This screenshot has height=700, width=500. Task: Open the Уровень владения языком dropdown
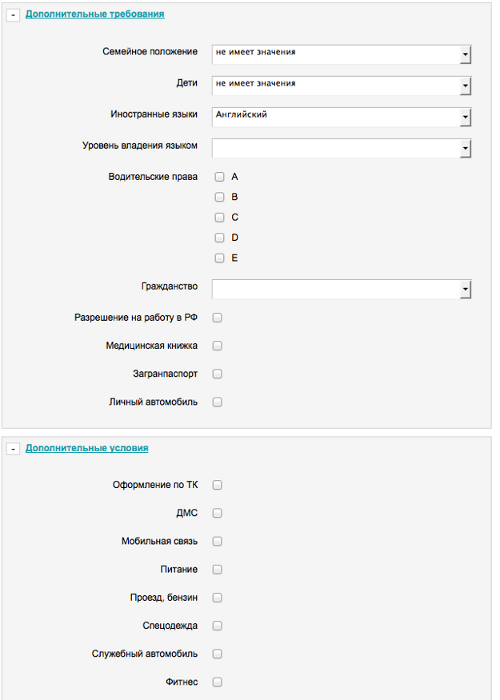pyautogui.click(x=342, y=148)
